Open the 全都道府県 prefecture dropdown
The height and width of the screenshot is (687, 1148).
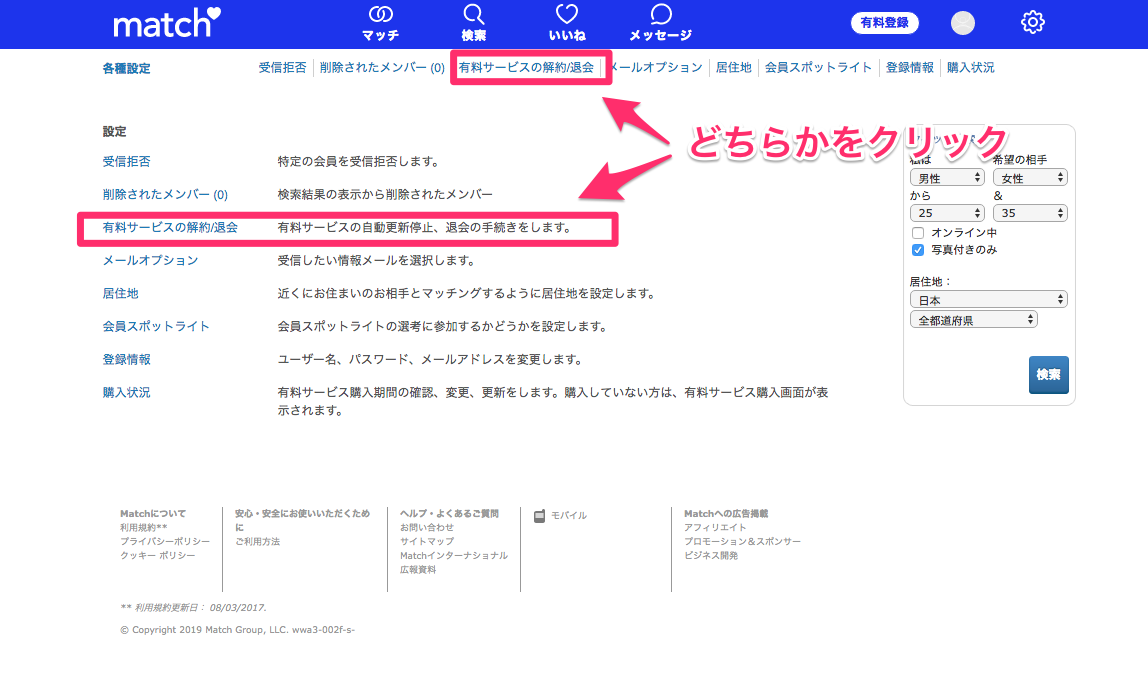(973, 320)
